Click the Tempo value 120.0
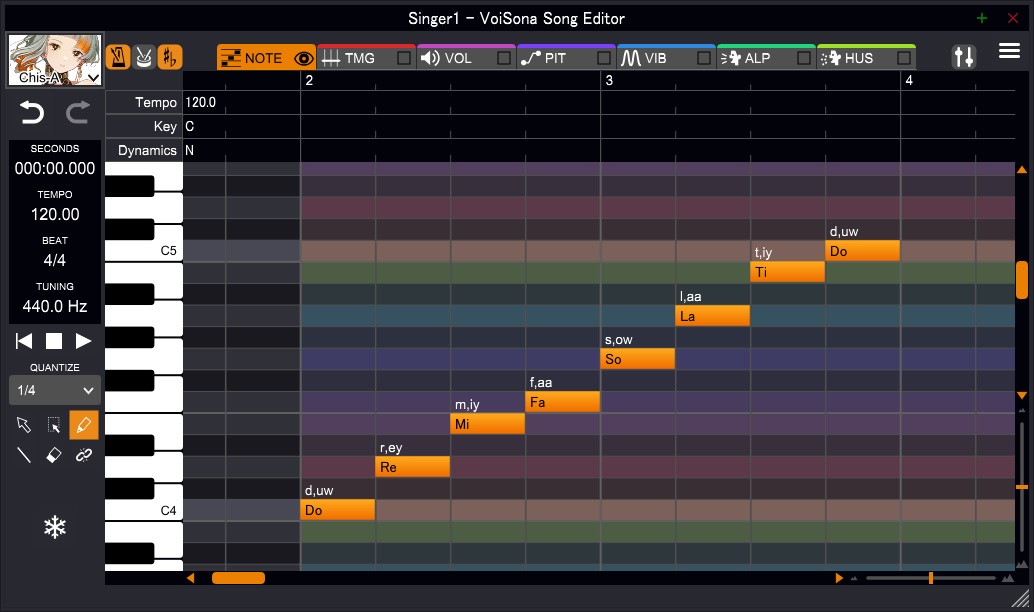The image size is (1034, 612). click(x=200, y=102)
